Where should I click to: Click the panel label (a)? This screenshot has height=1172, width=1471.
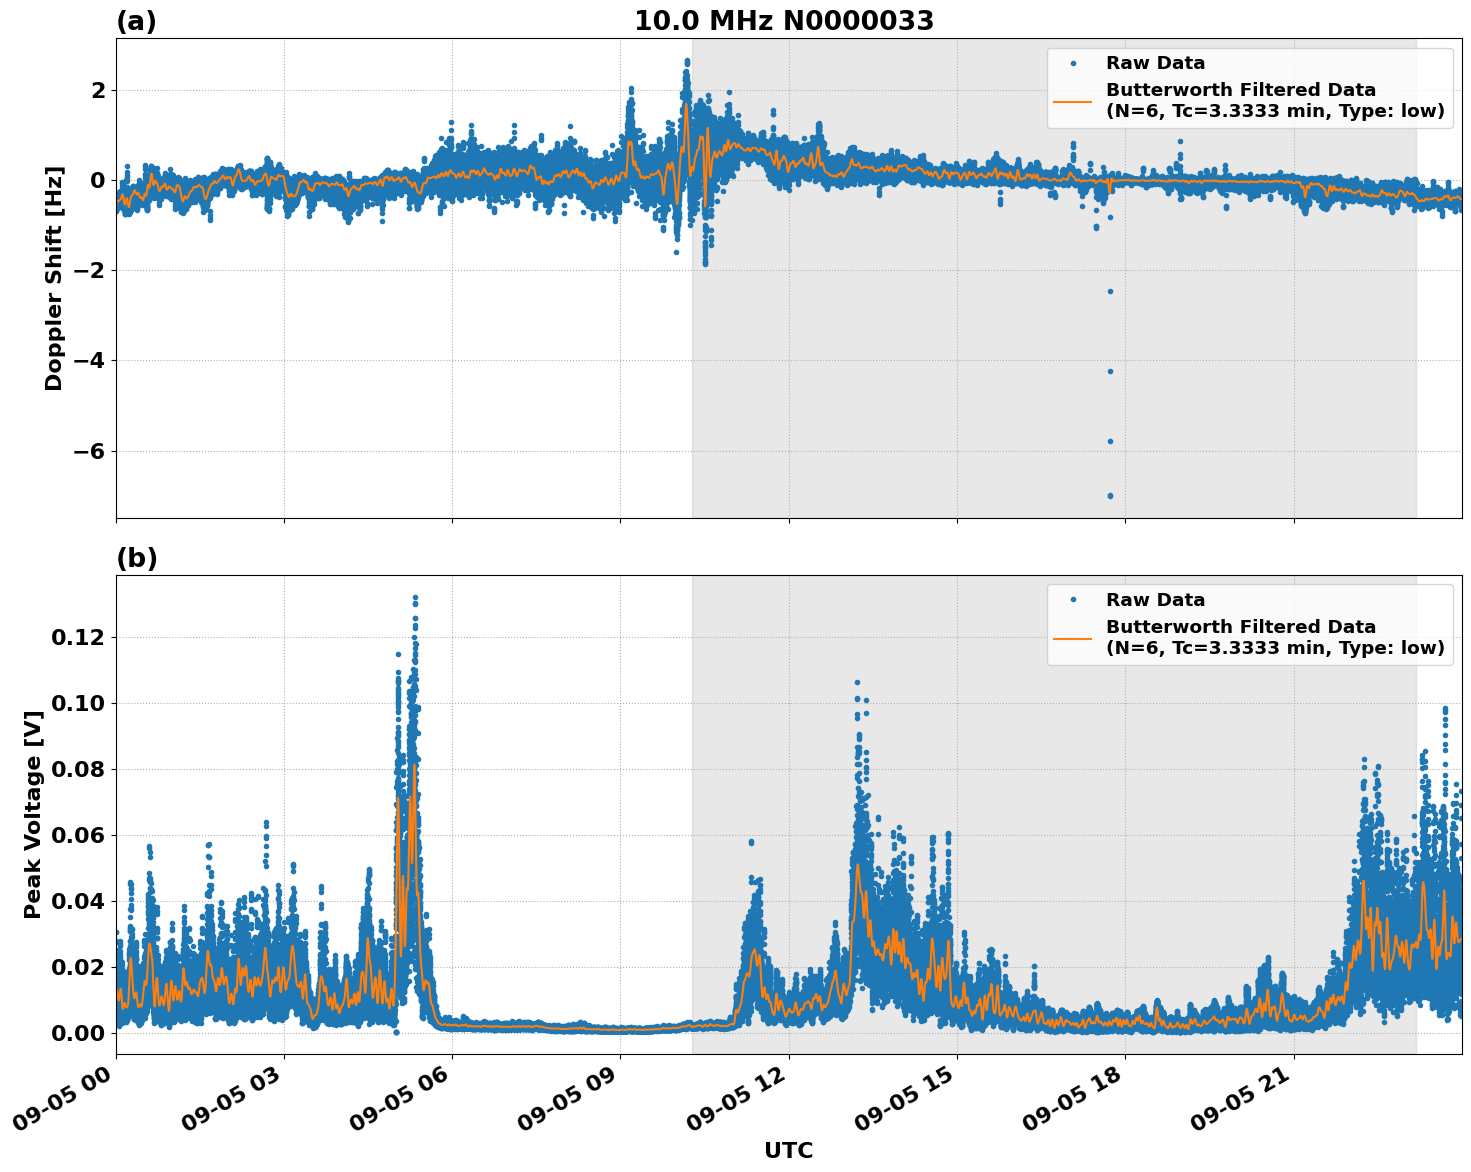pyautogui.click(x=136, y=19)
